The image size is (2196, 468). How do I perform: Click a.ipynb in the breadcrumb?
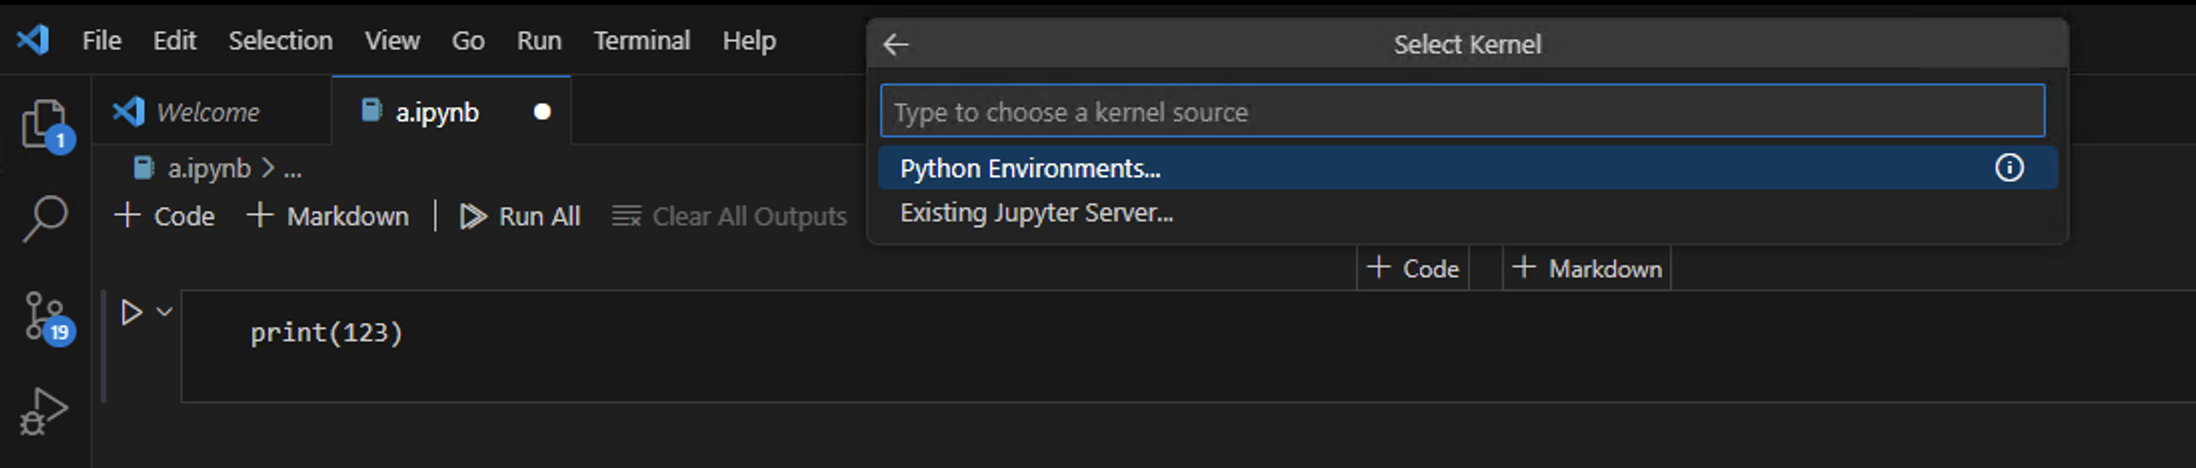tap(208, 168)
